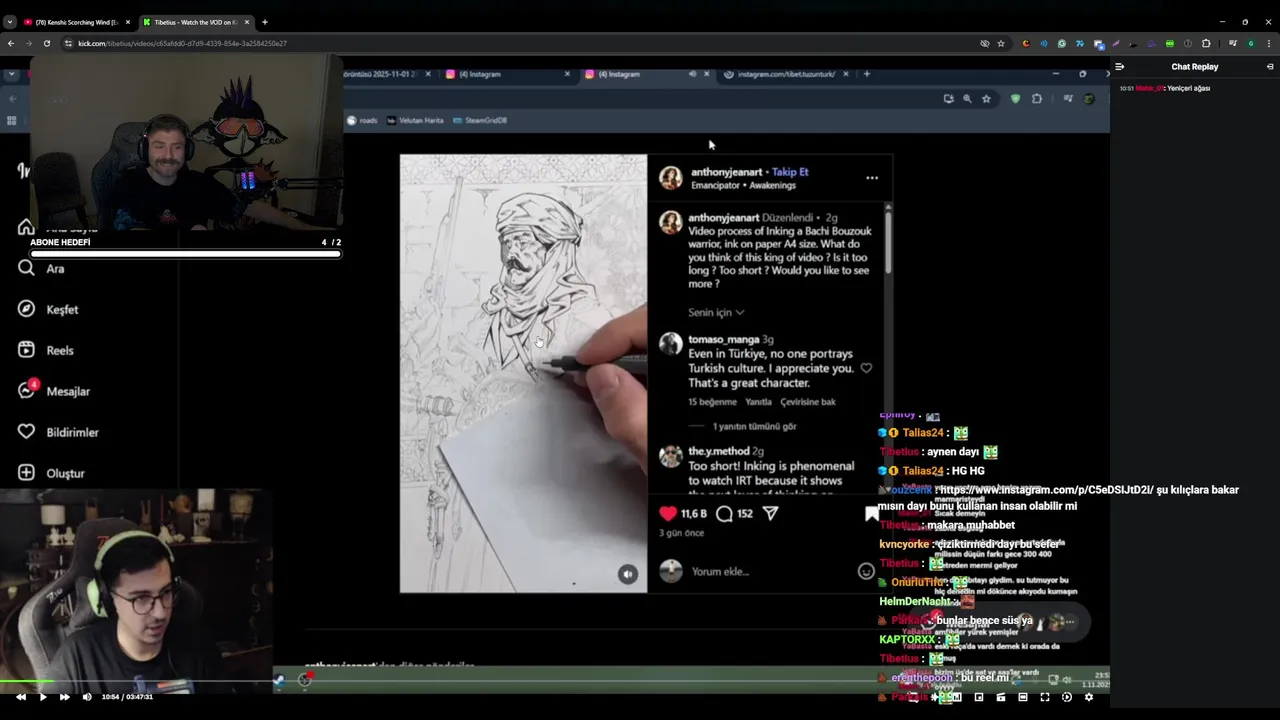Open Velutan Harita bookmark

click(x=415, y=120)
